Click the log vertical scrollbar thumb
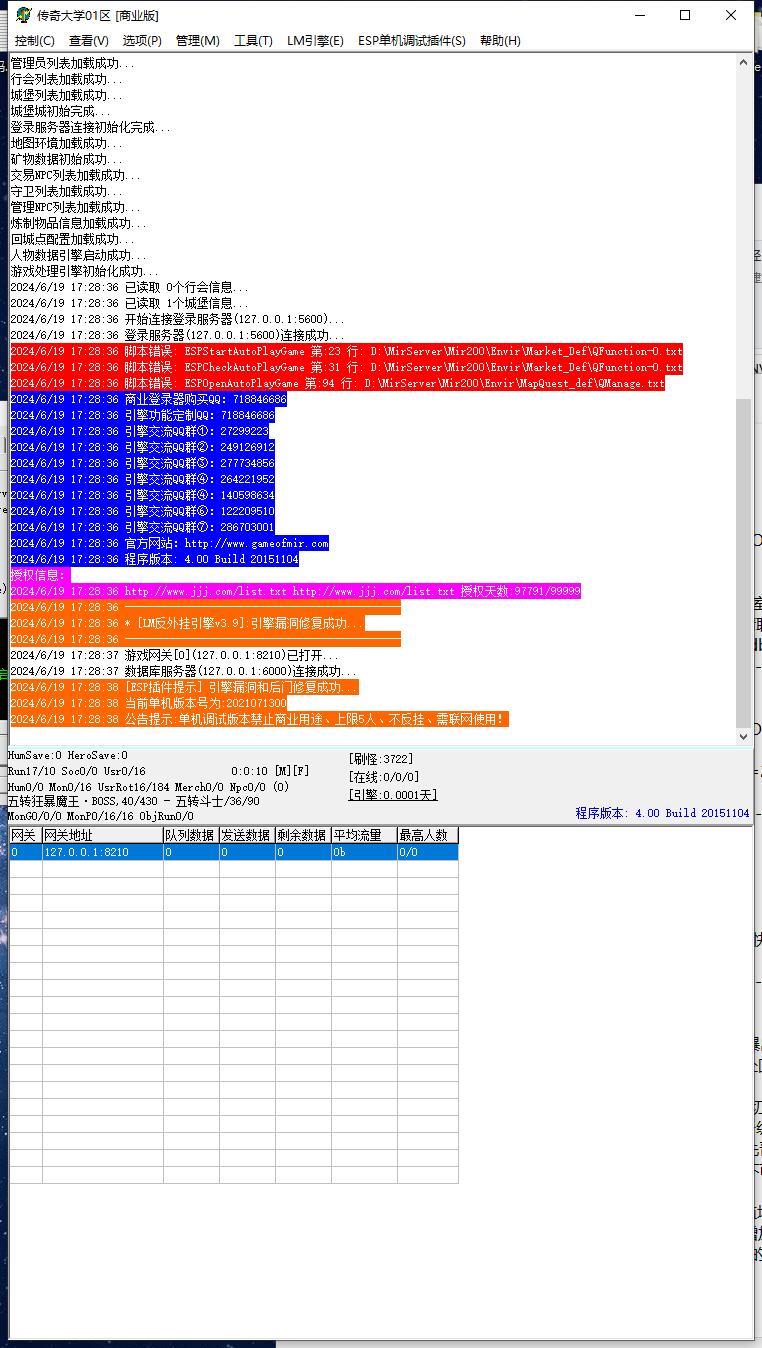 (743, 562)
